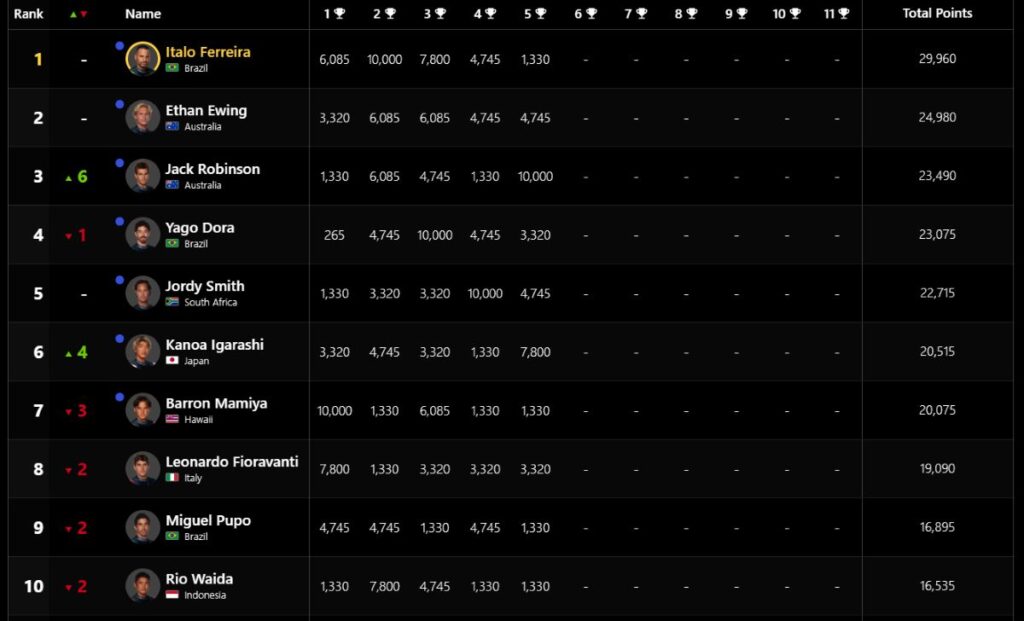
Task: Select Rio Waida's name
Action: pyautogui.click(x=199, y=579)
